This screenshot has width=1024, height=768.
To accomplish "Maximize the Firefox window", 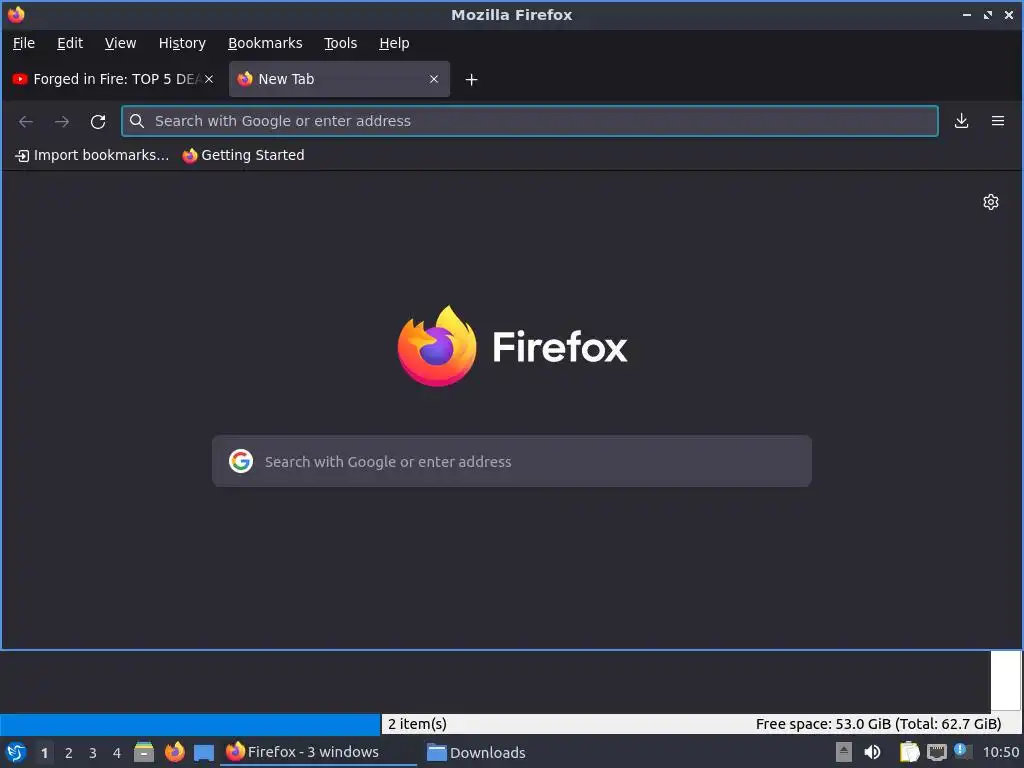I will click(987, 14).
